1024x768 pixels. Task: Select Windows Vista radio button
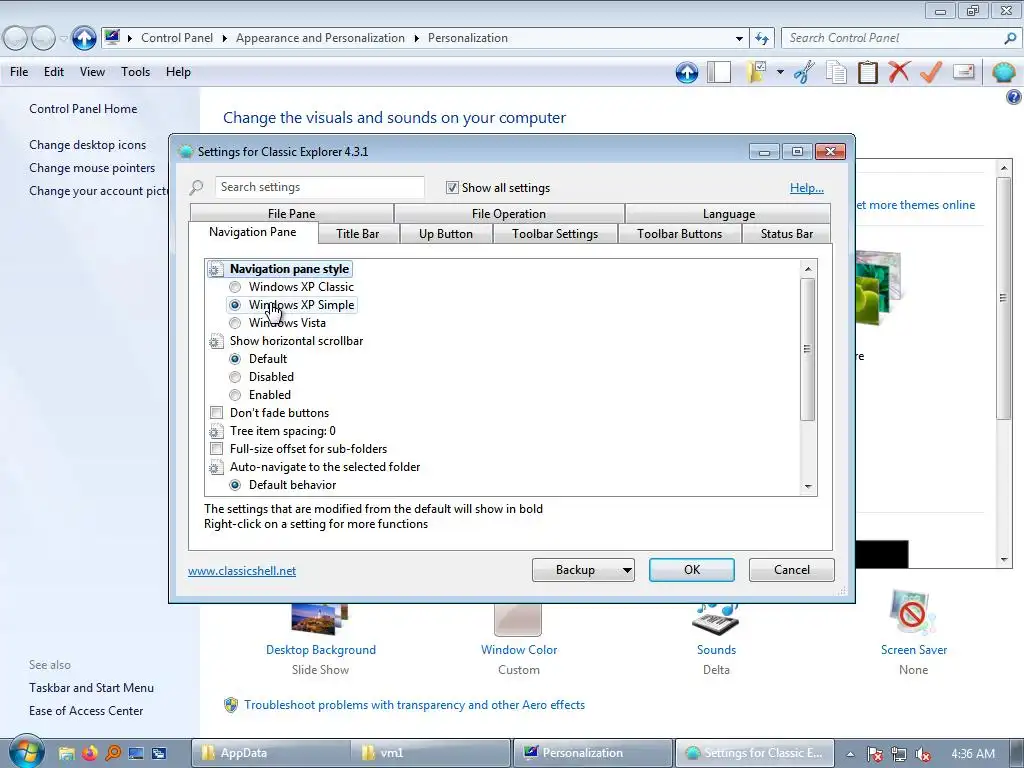[x=235, y=323]
